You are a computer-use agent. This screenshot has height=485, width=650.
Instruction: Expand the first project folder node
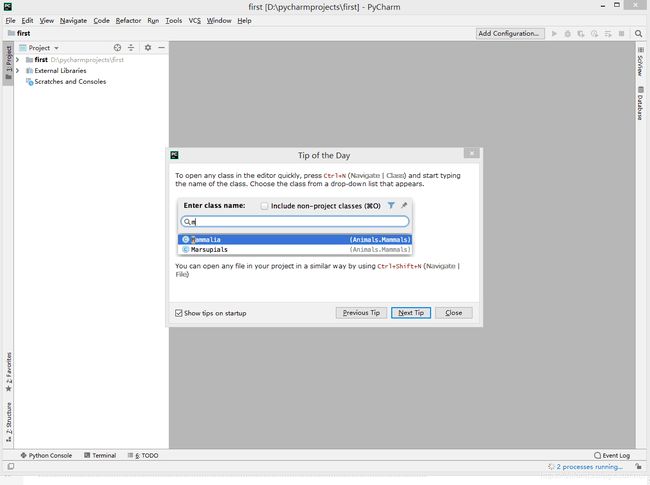[17, 60]
